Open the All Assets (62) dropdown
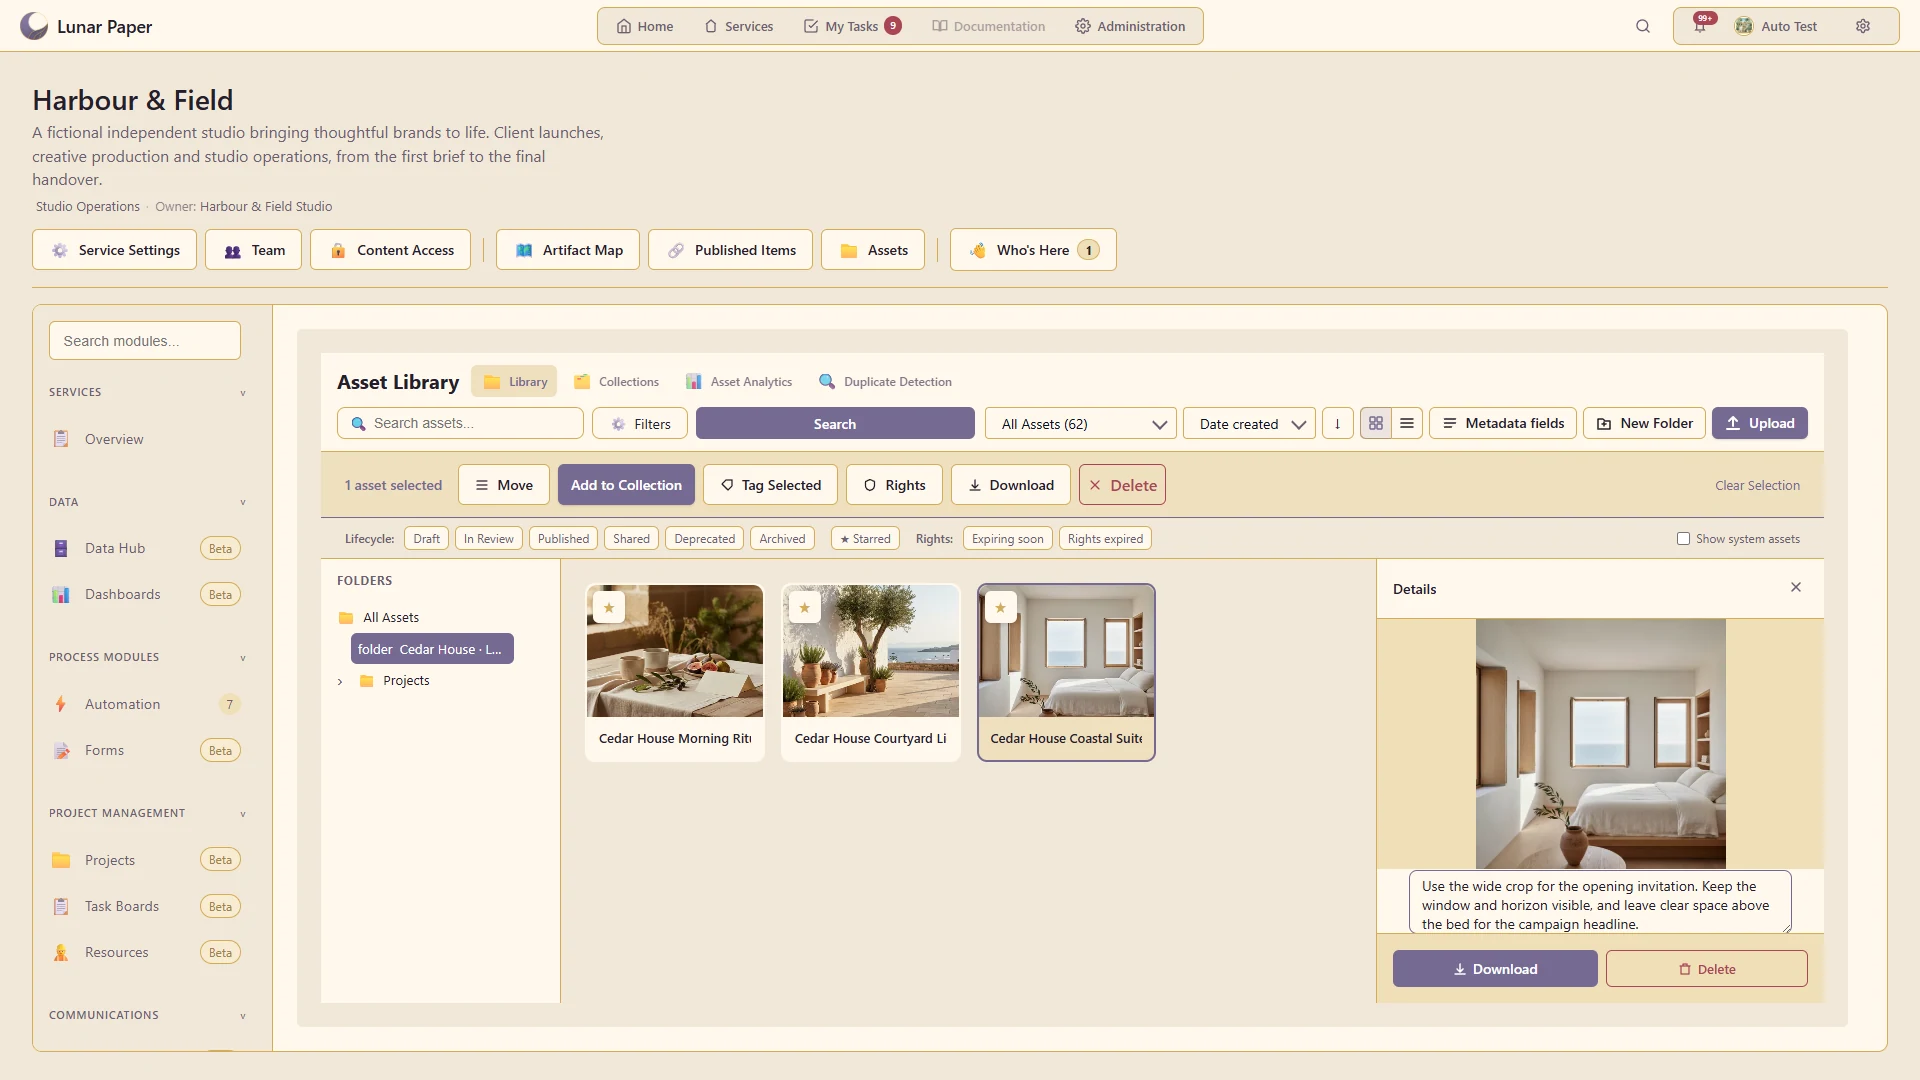Viewport: 1920px width, 1080px height. [x=1081, y=424]
